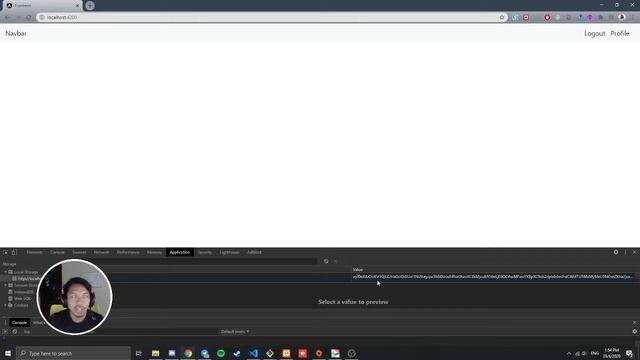
Task: Show hidden system tray icons
Action: coord(569,353)
